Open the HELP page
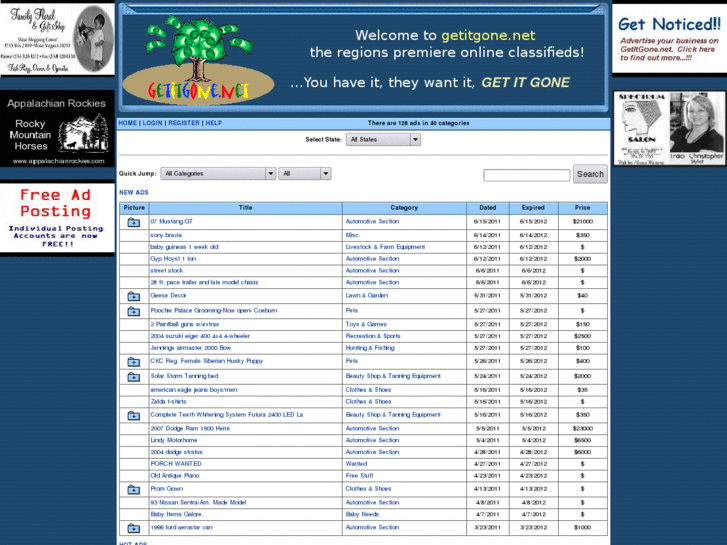 point(214,123)
